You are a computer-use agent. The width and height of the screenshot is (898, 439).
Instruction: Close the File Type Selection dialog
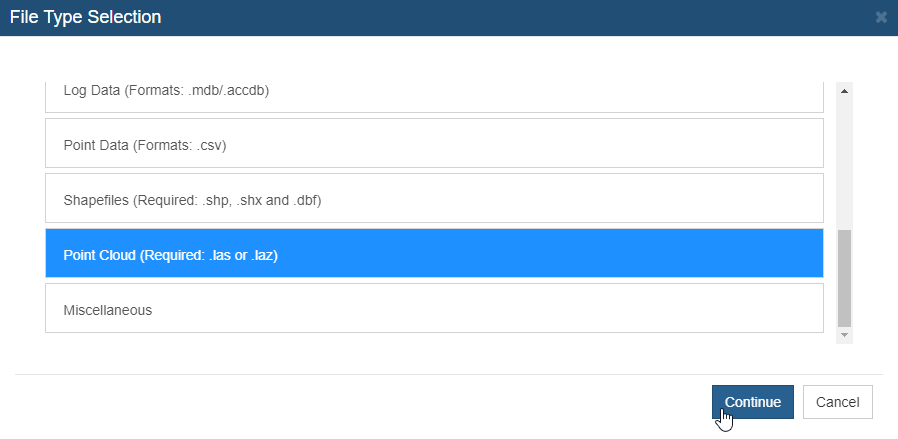tap(881, 17)
